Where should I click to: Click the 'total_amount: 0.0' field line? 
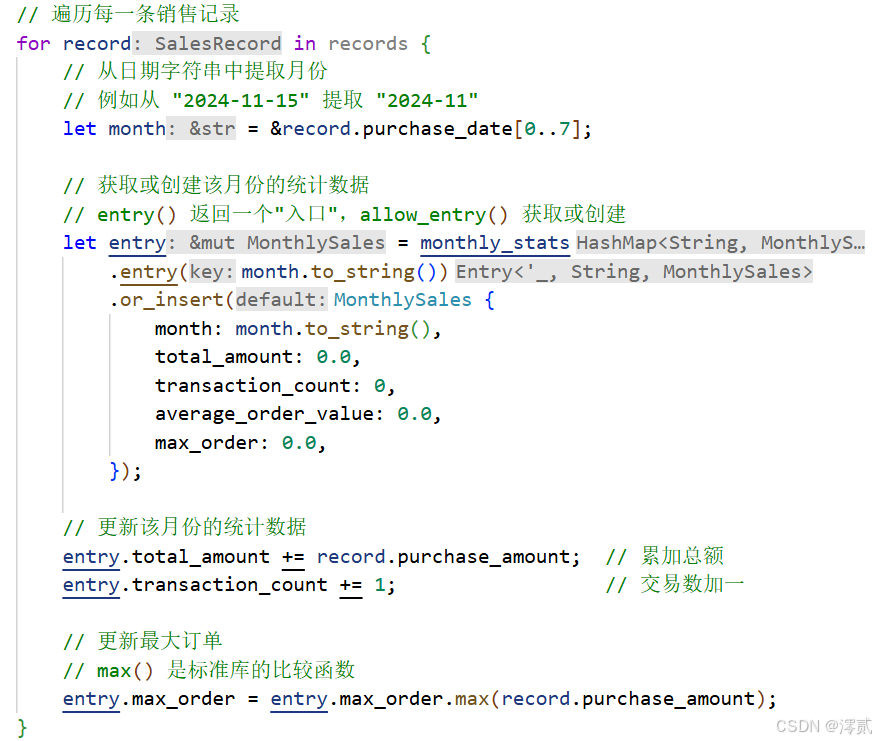(258, 357)
